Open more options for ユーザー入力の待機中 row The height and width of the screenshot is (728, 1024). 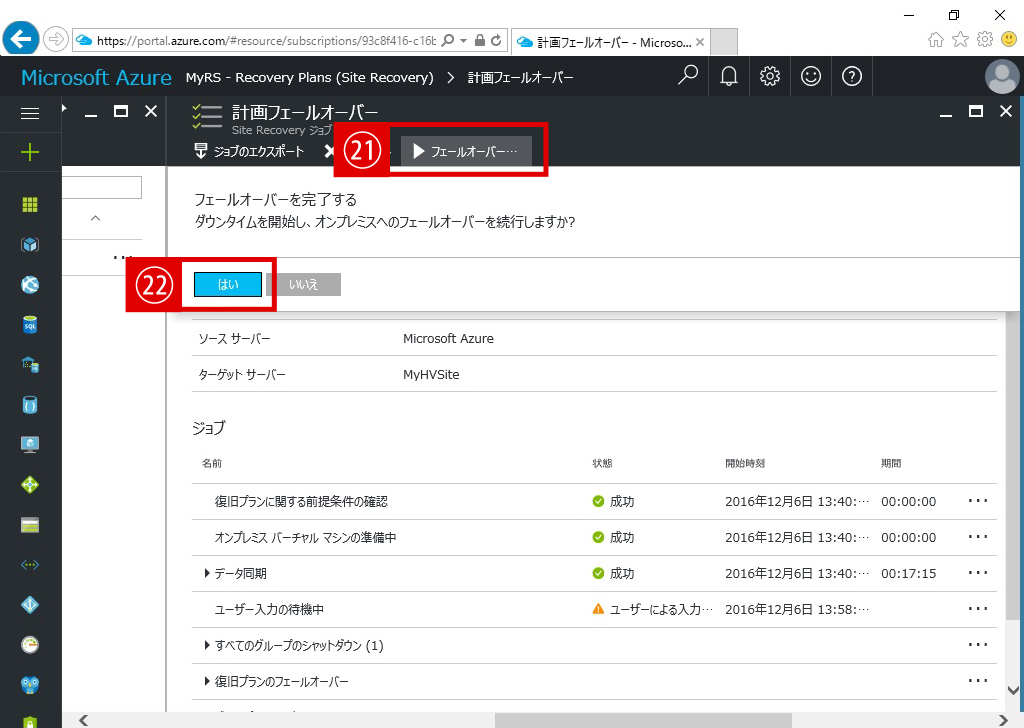[978, 609]
